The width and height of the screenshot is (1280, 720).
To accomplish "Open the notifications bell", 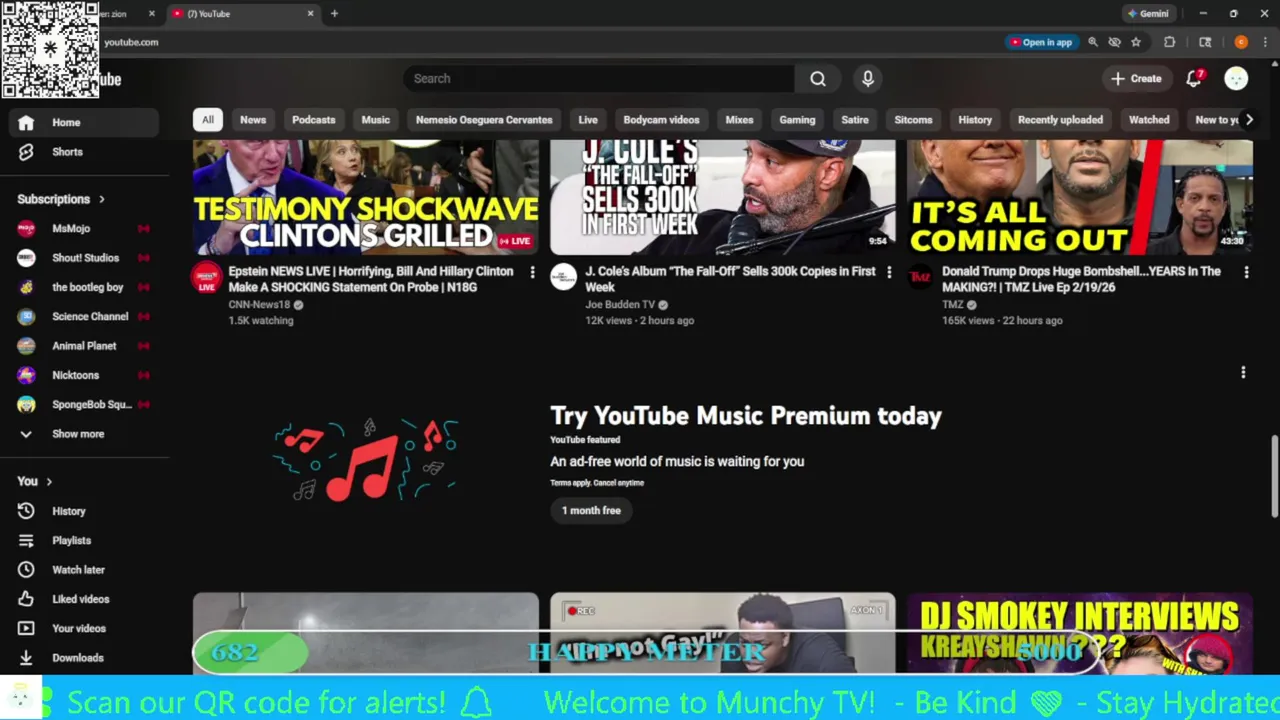I will click(x=1194, y=78).
